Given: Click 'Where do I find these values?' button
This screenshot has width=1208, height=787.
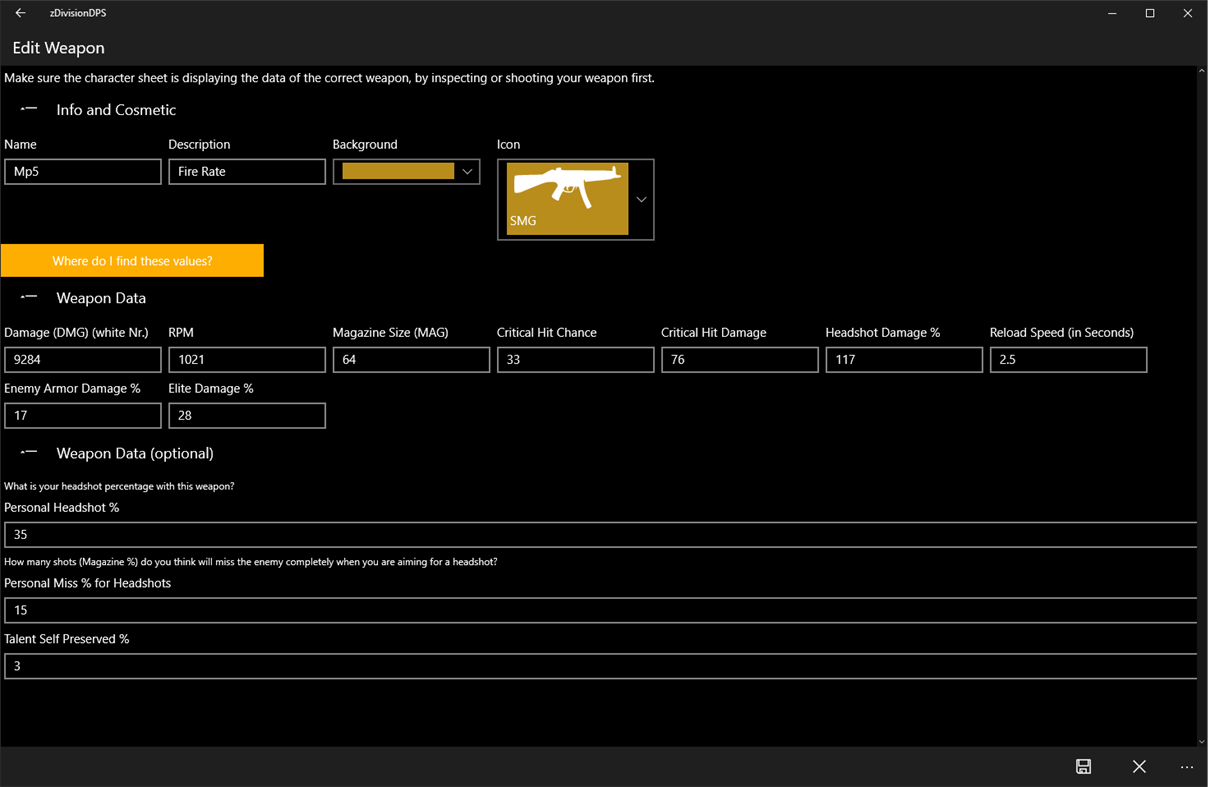Looking at the screenshot, I should (132, 260).
